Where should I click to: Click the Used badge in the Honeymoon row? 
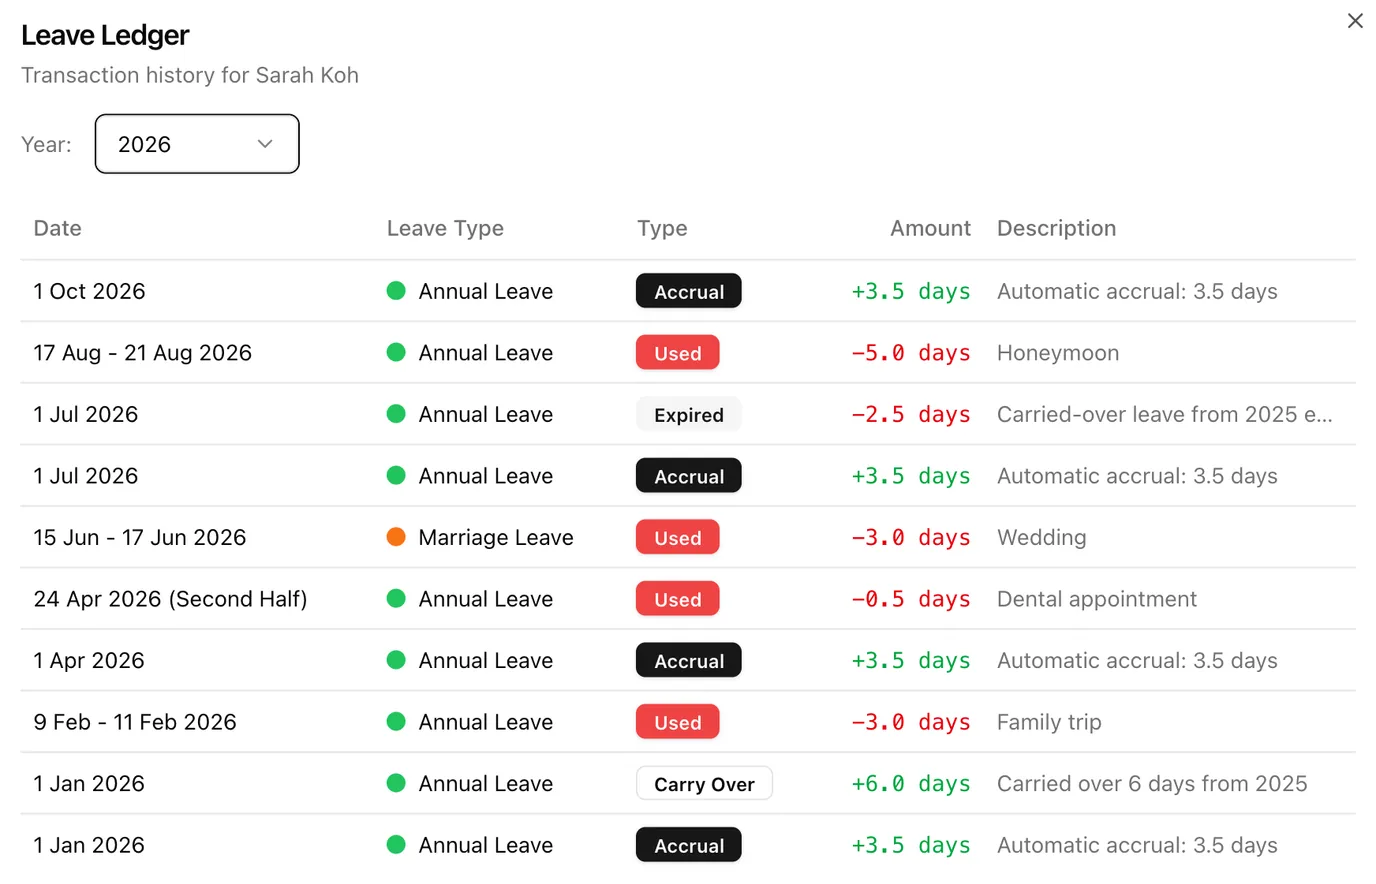point(678,353)
